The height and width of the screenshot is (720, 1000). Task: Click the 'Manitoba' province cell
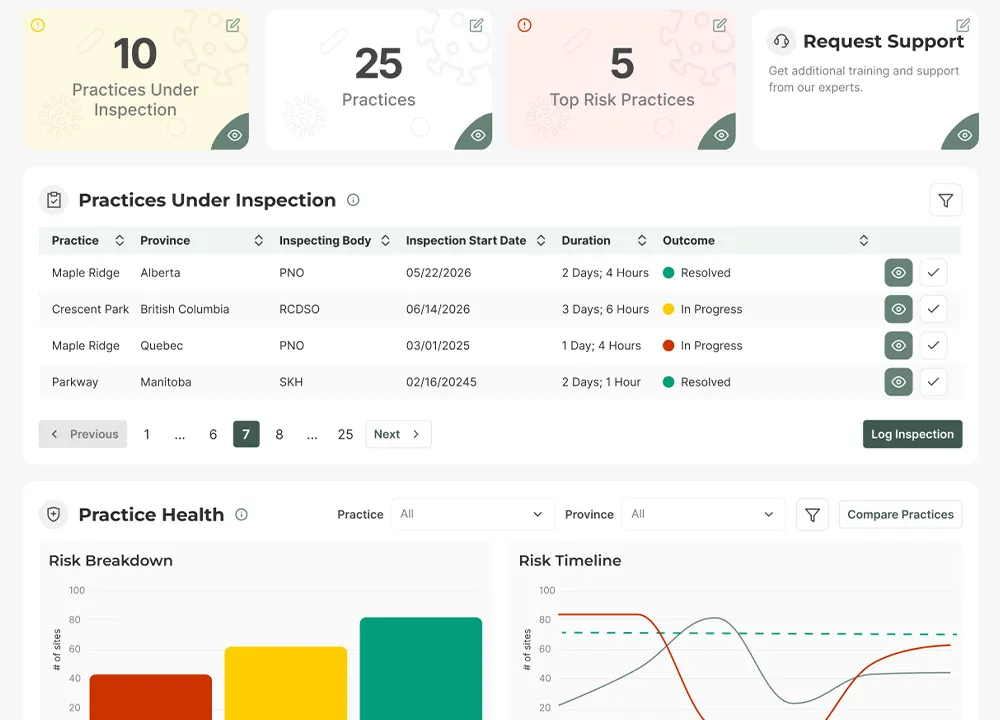click(x=166, y=382)
